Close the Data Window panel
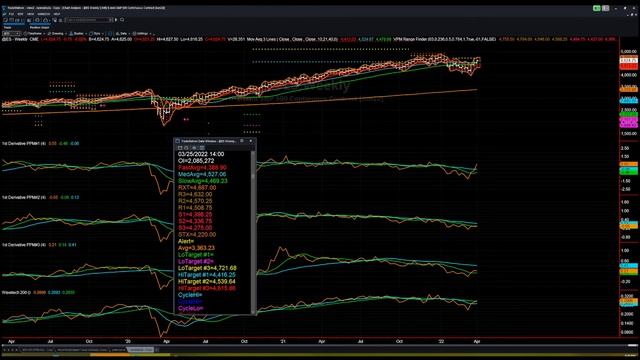The width and height of the screenshot is (640, 360). pyautogui.click(x=251, y=141)
